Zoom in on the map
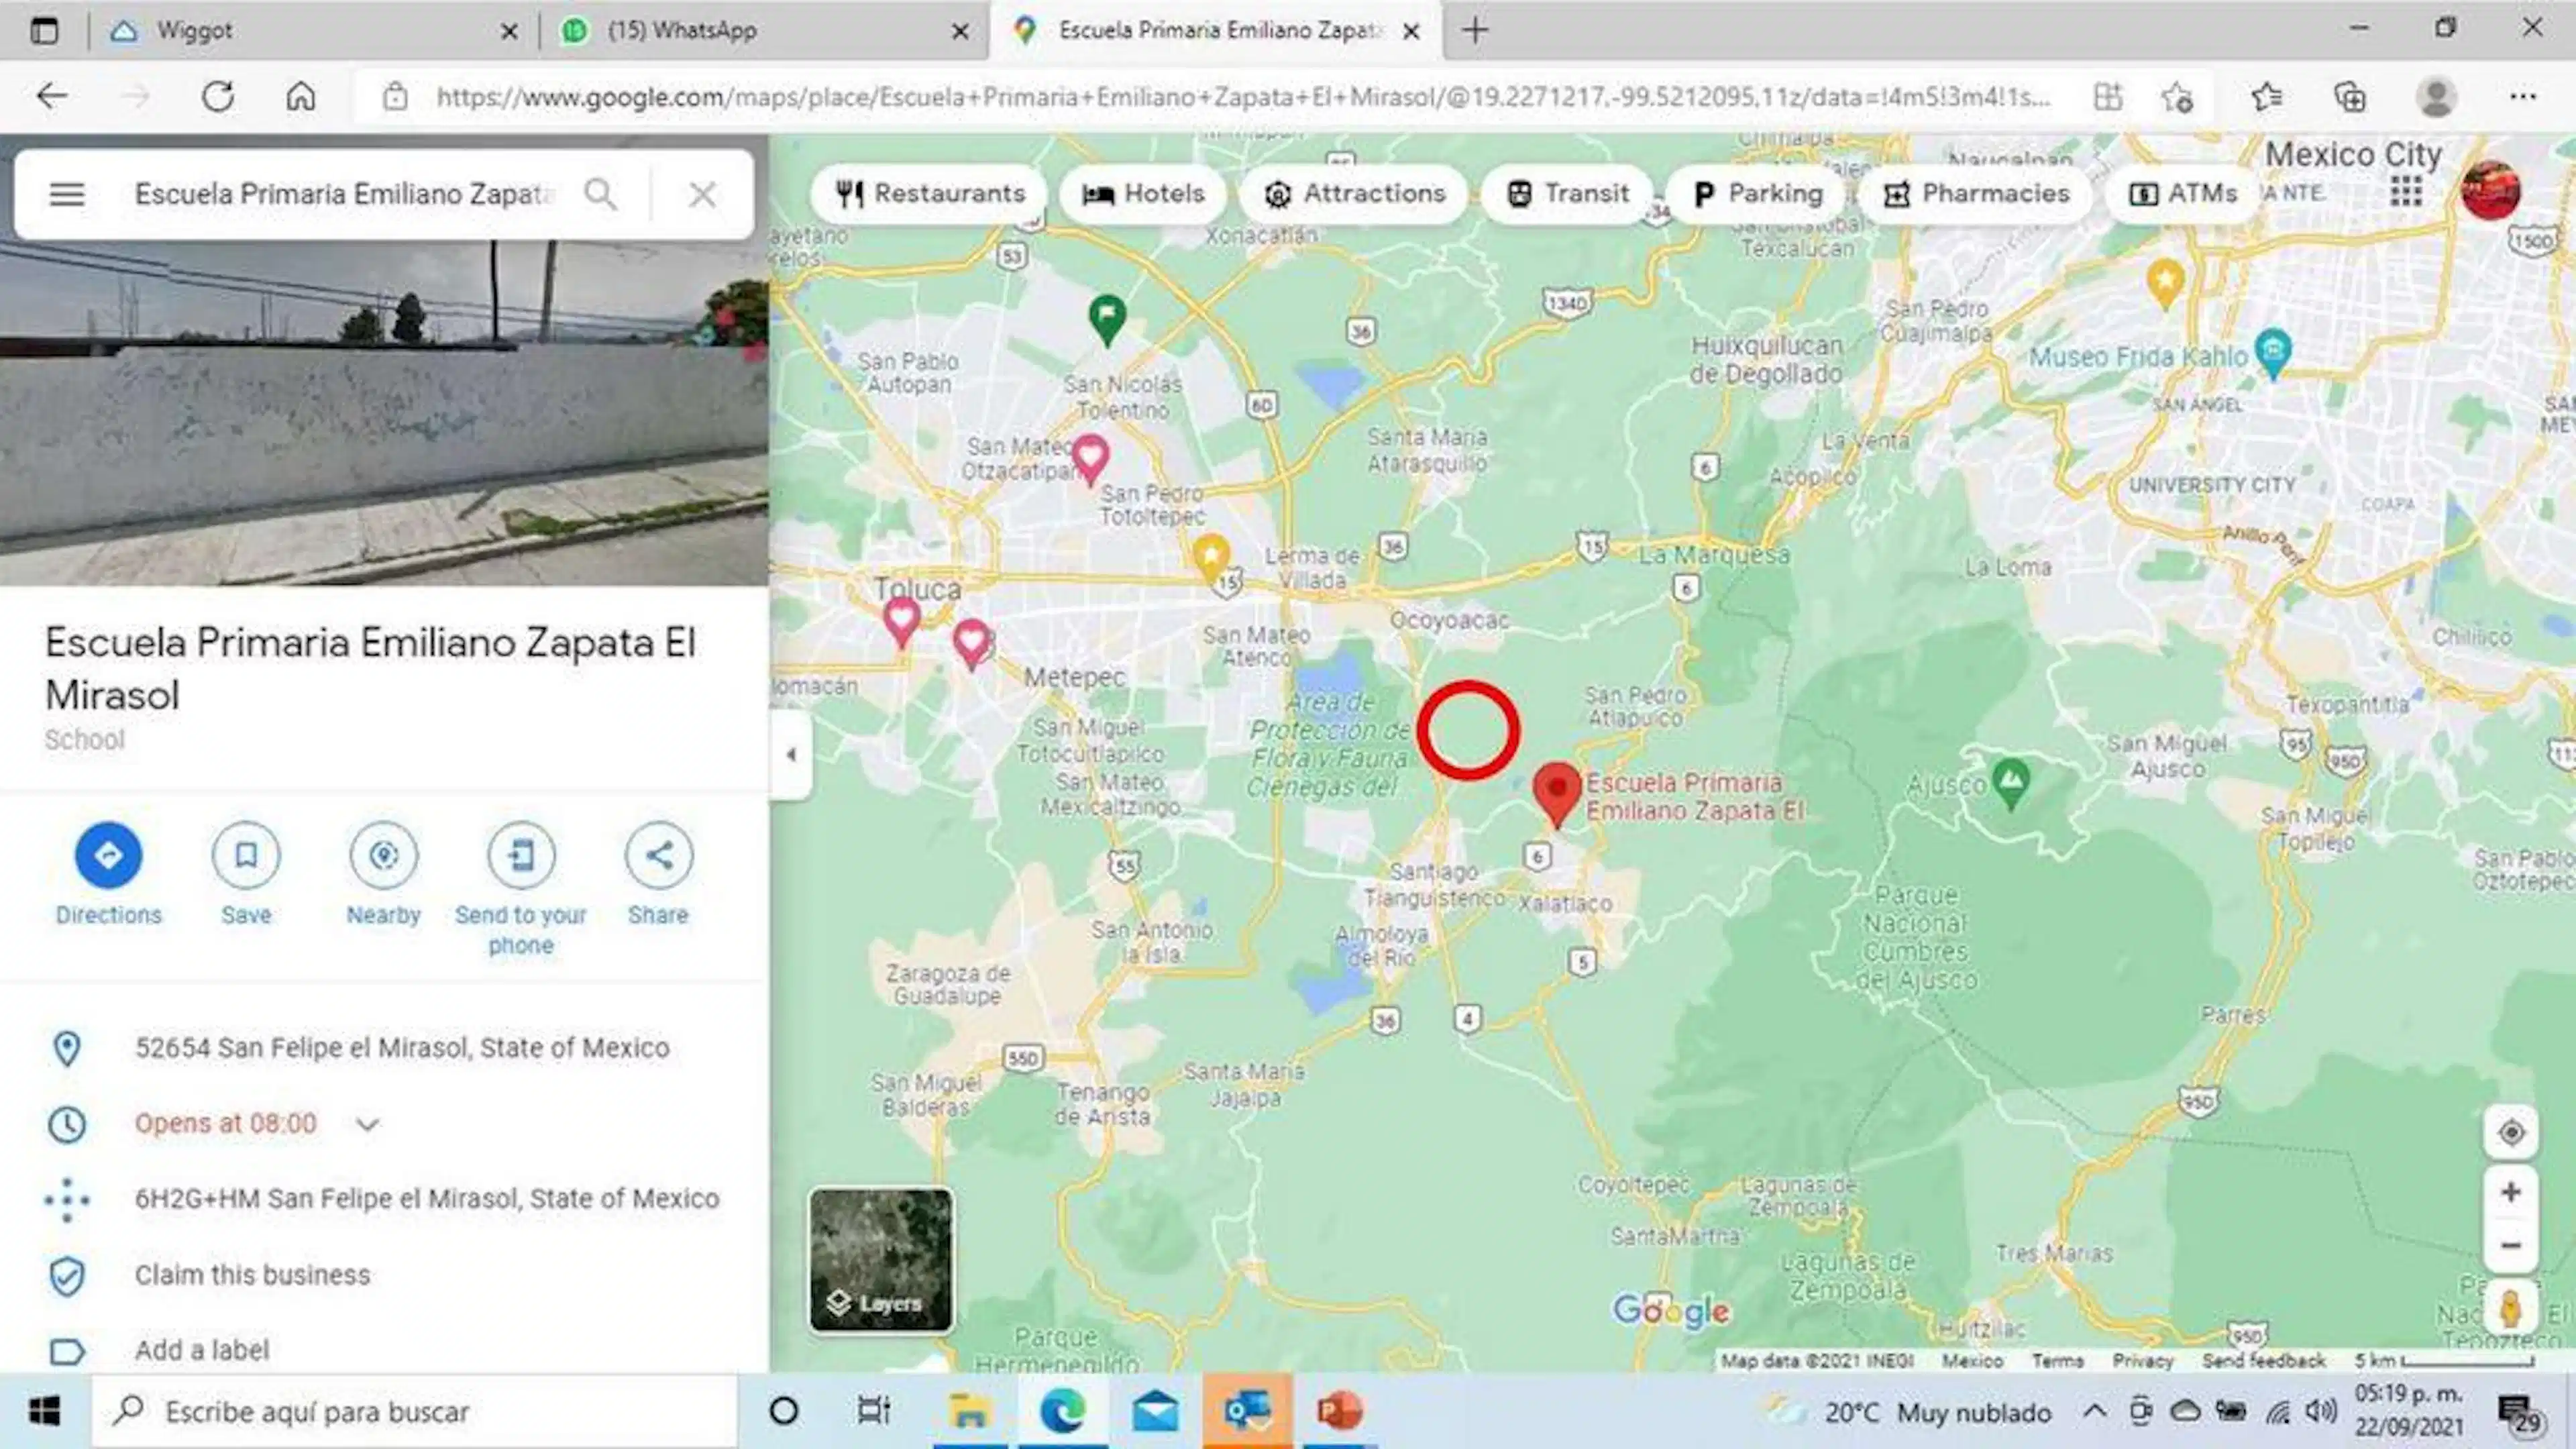The image size is (2576, 1449). [x=2510, y=1193]
